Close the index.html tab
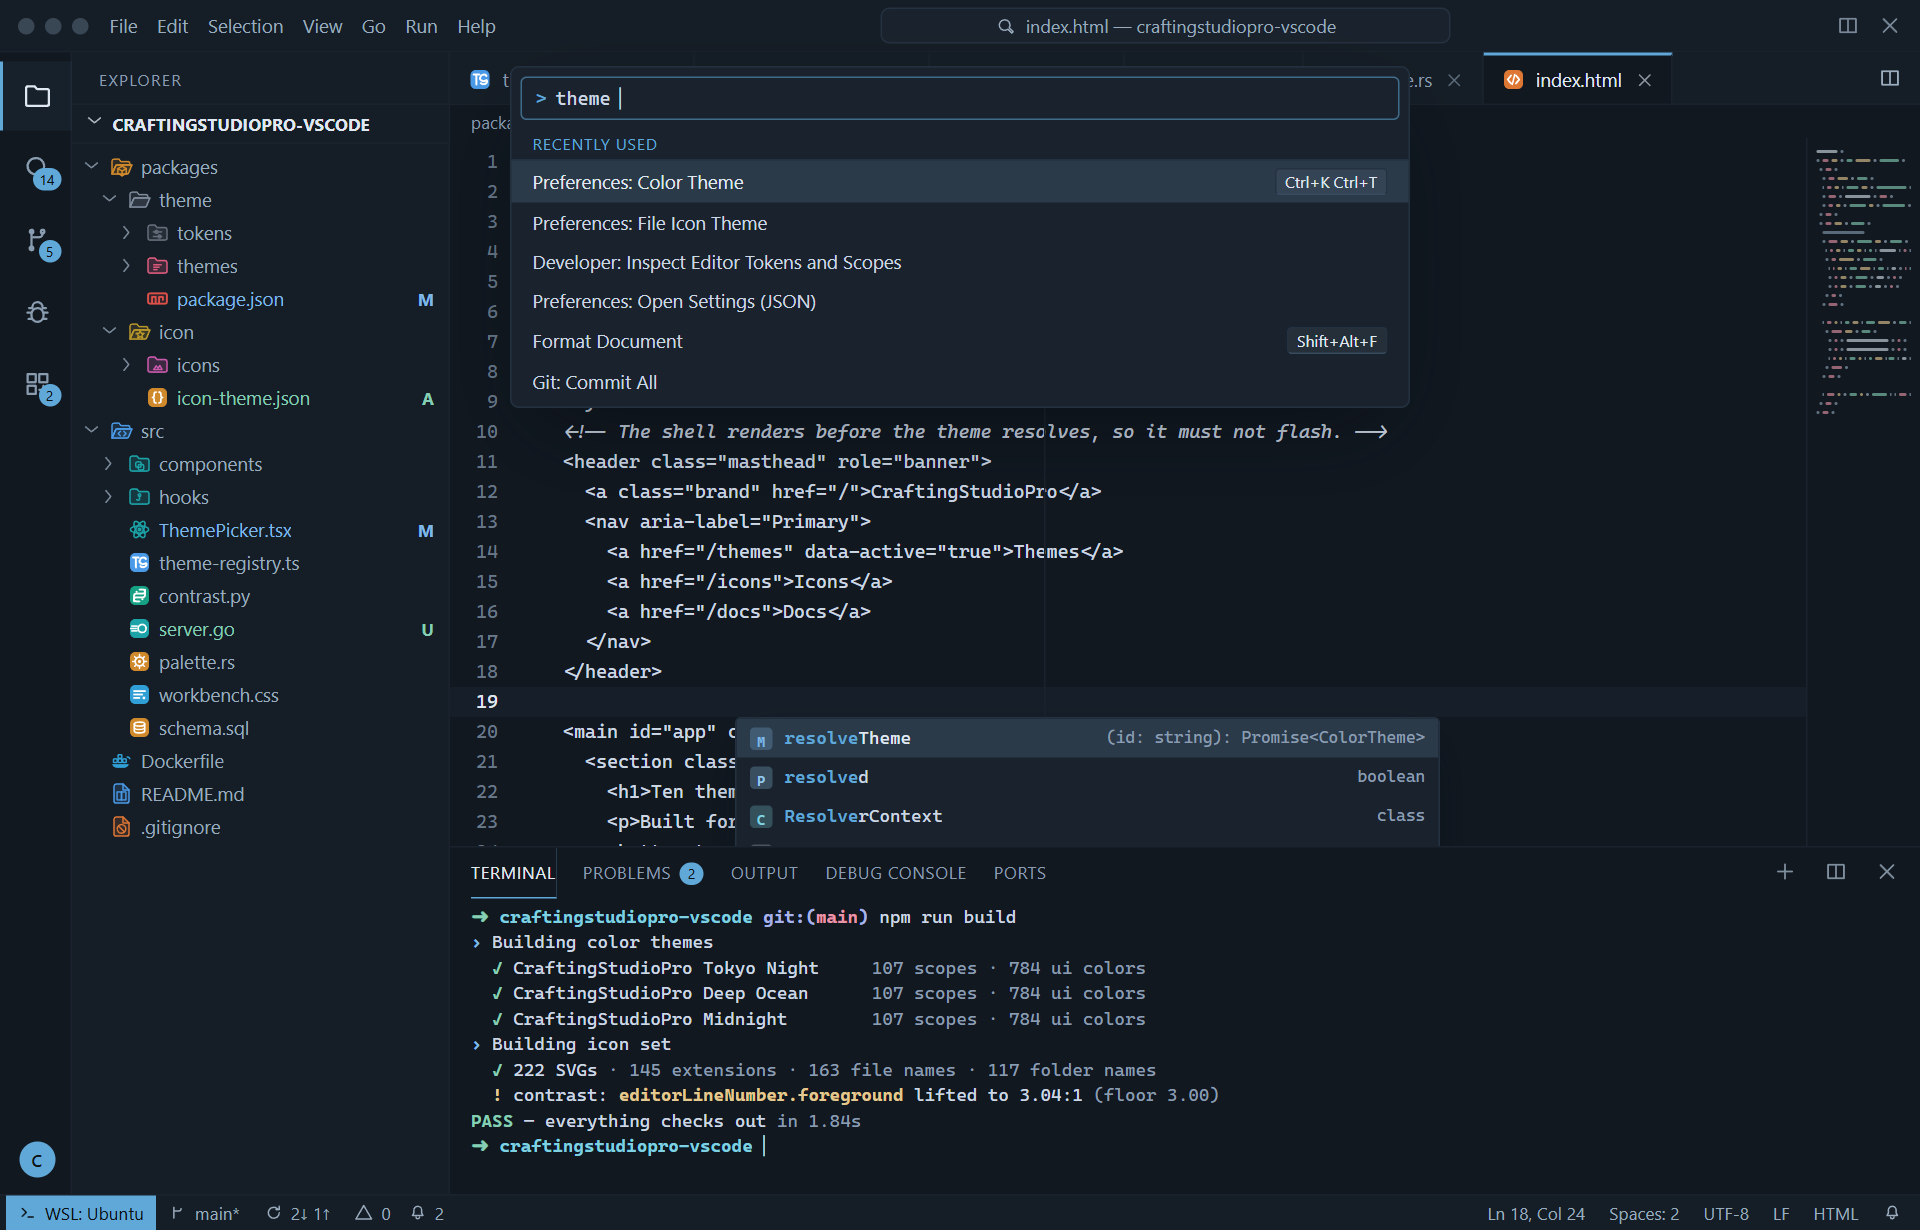Image resolution: width=1920 pixels, height=1230 pixels. click(x=1645, y=80)
